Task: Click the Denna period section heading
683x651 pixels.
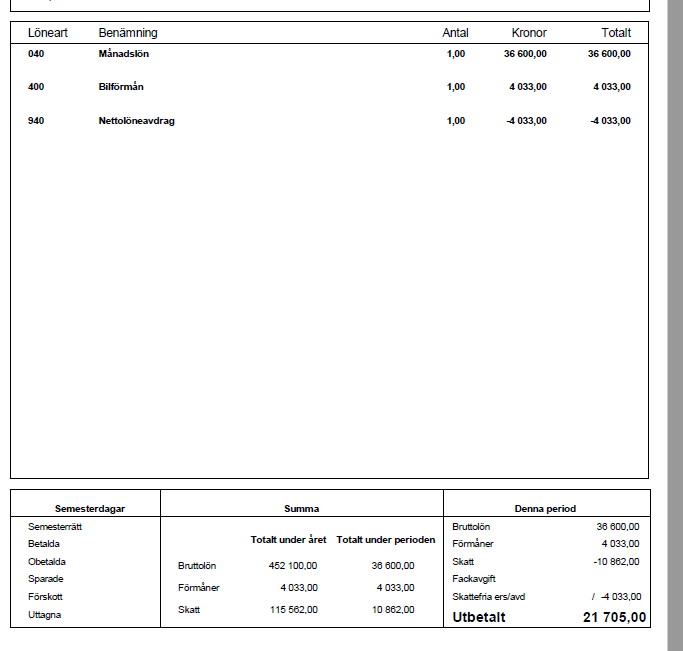Action: point(545,509)
